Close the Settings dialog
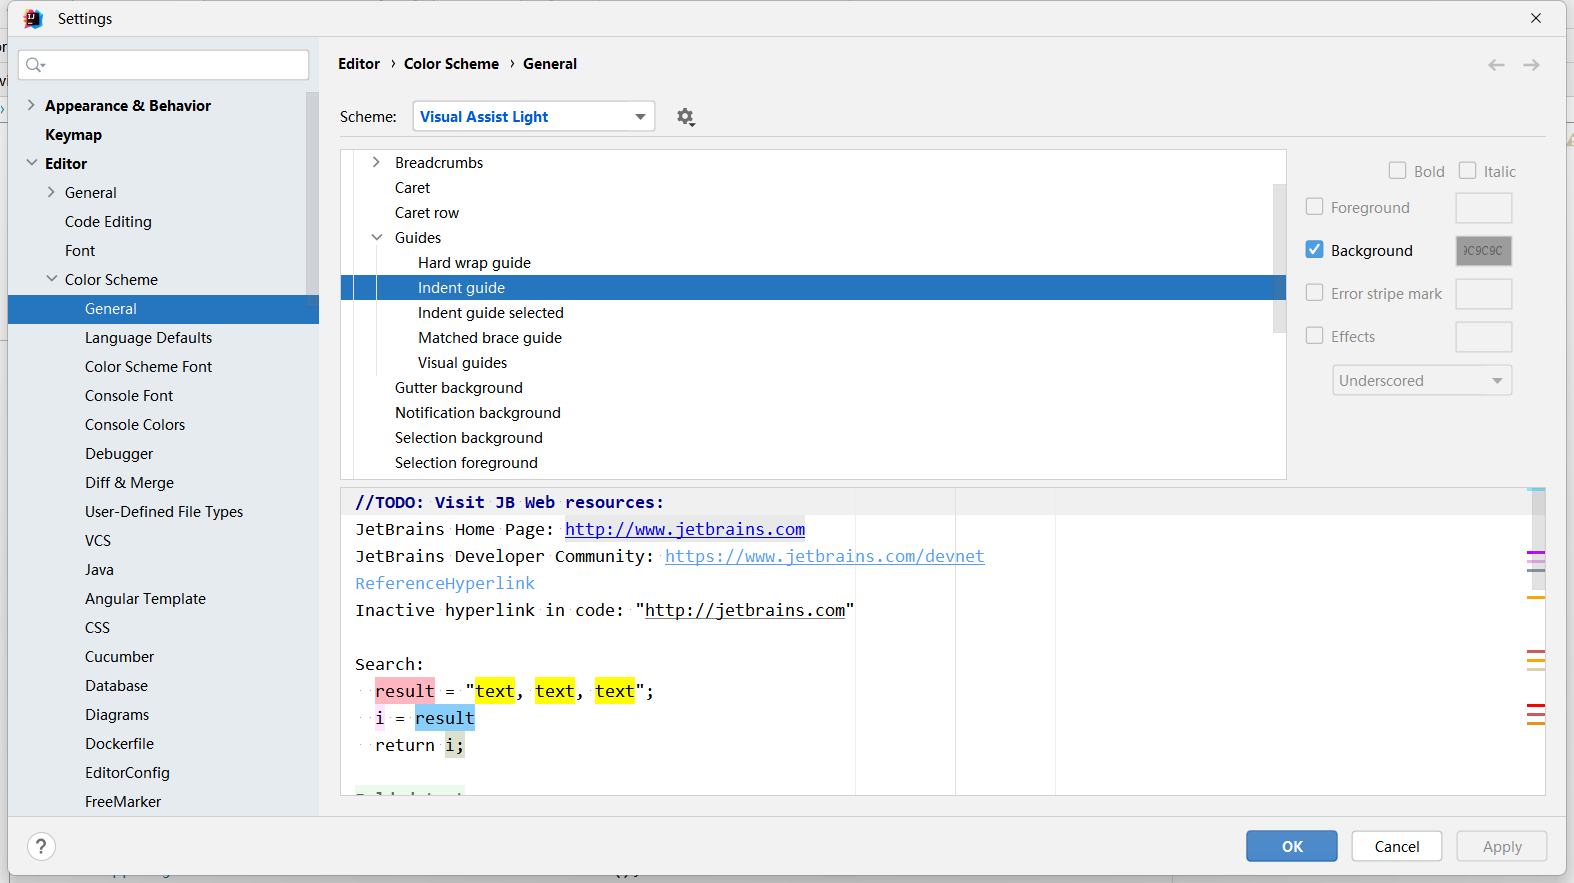The image size is (1574, 883). 1536,18
